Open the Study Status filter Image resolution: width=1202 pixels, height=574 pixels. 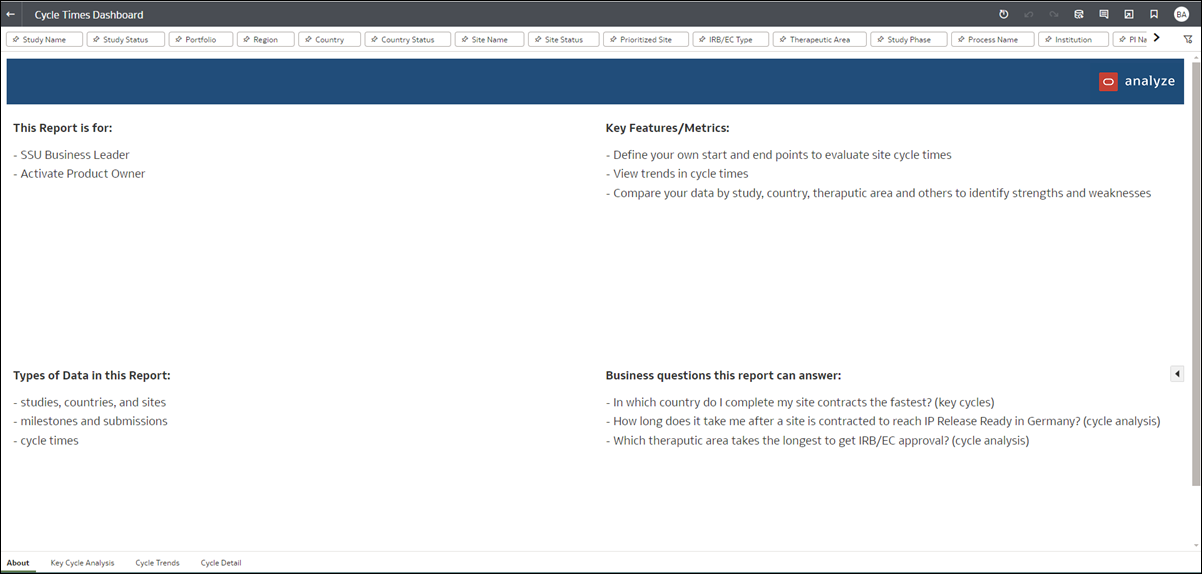coord(126,39)
